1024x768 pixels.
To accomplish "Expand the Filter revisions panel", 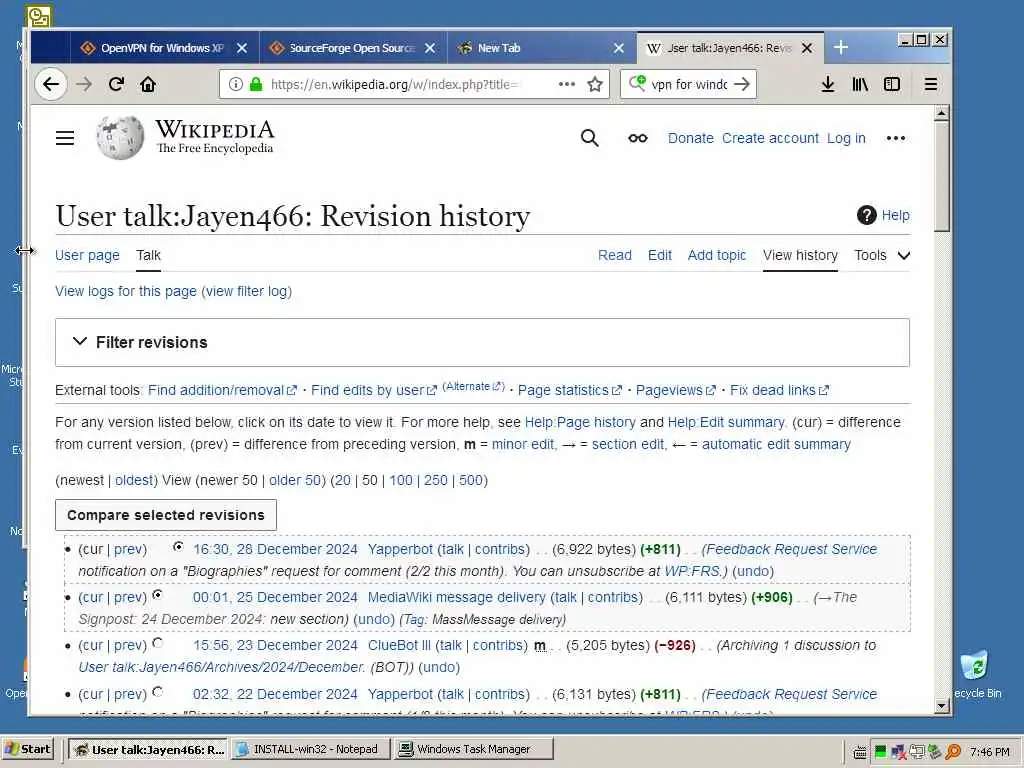I will [482, 342].
